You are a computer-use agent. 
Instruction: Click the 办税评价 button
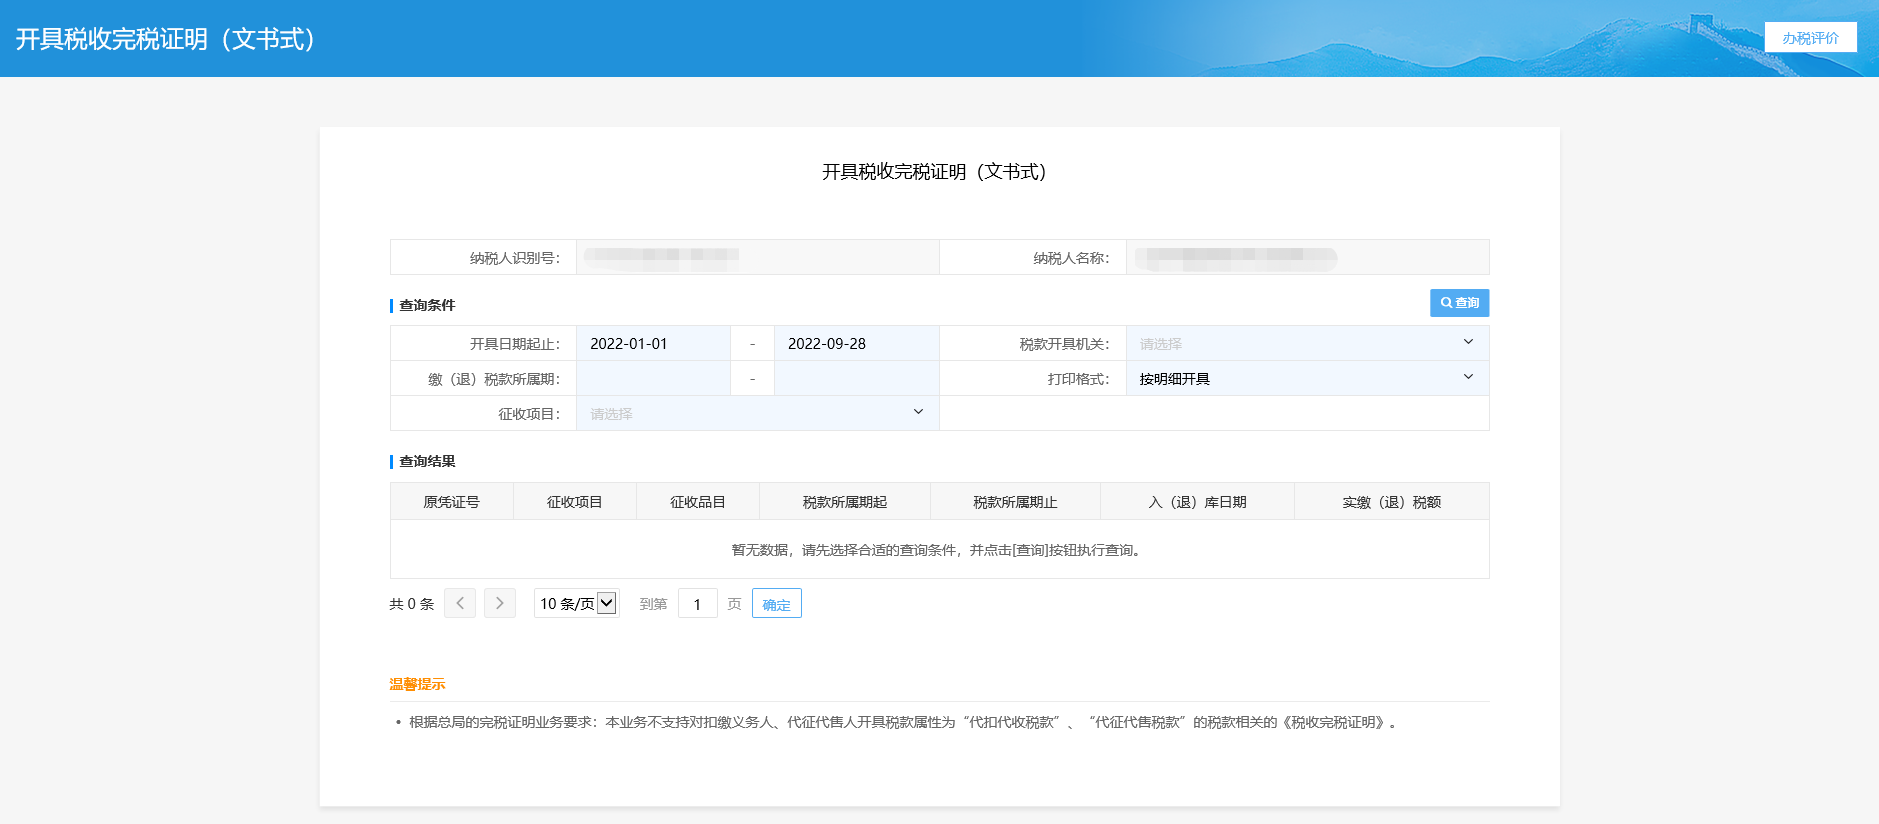(x=1810, y=37)
